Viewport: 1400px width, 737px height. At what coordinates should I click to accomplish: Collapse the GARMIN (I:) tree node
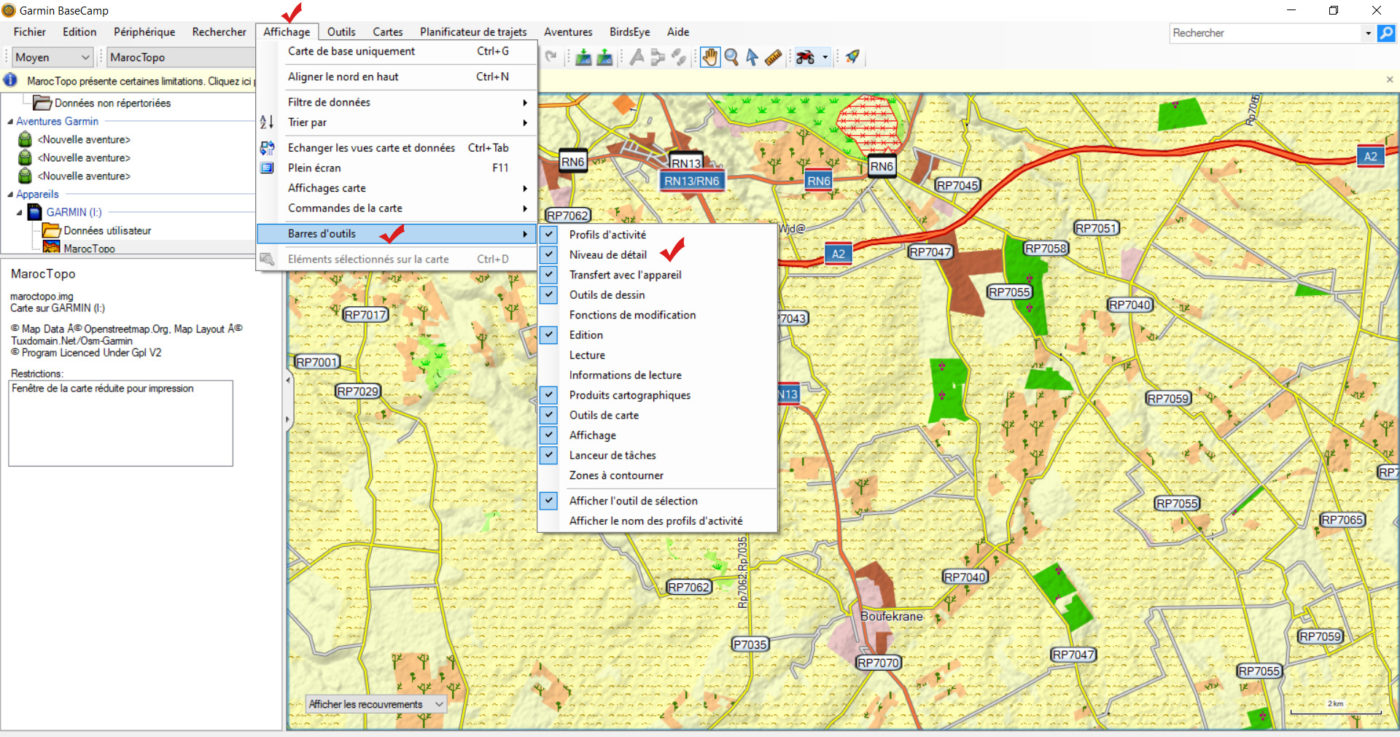(19, 212)
